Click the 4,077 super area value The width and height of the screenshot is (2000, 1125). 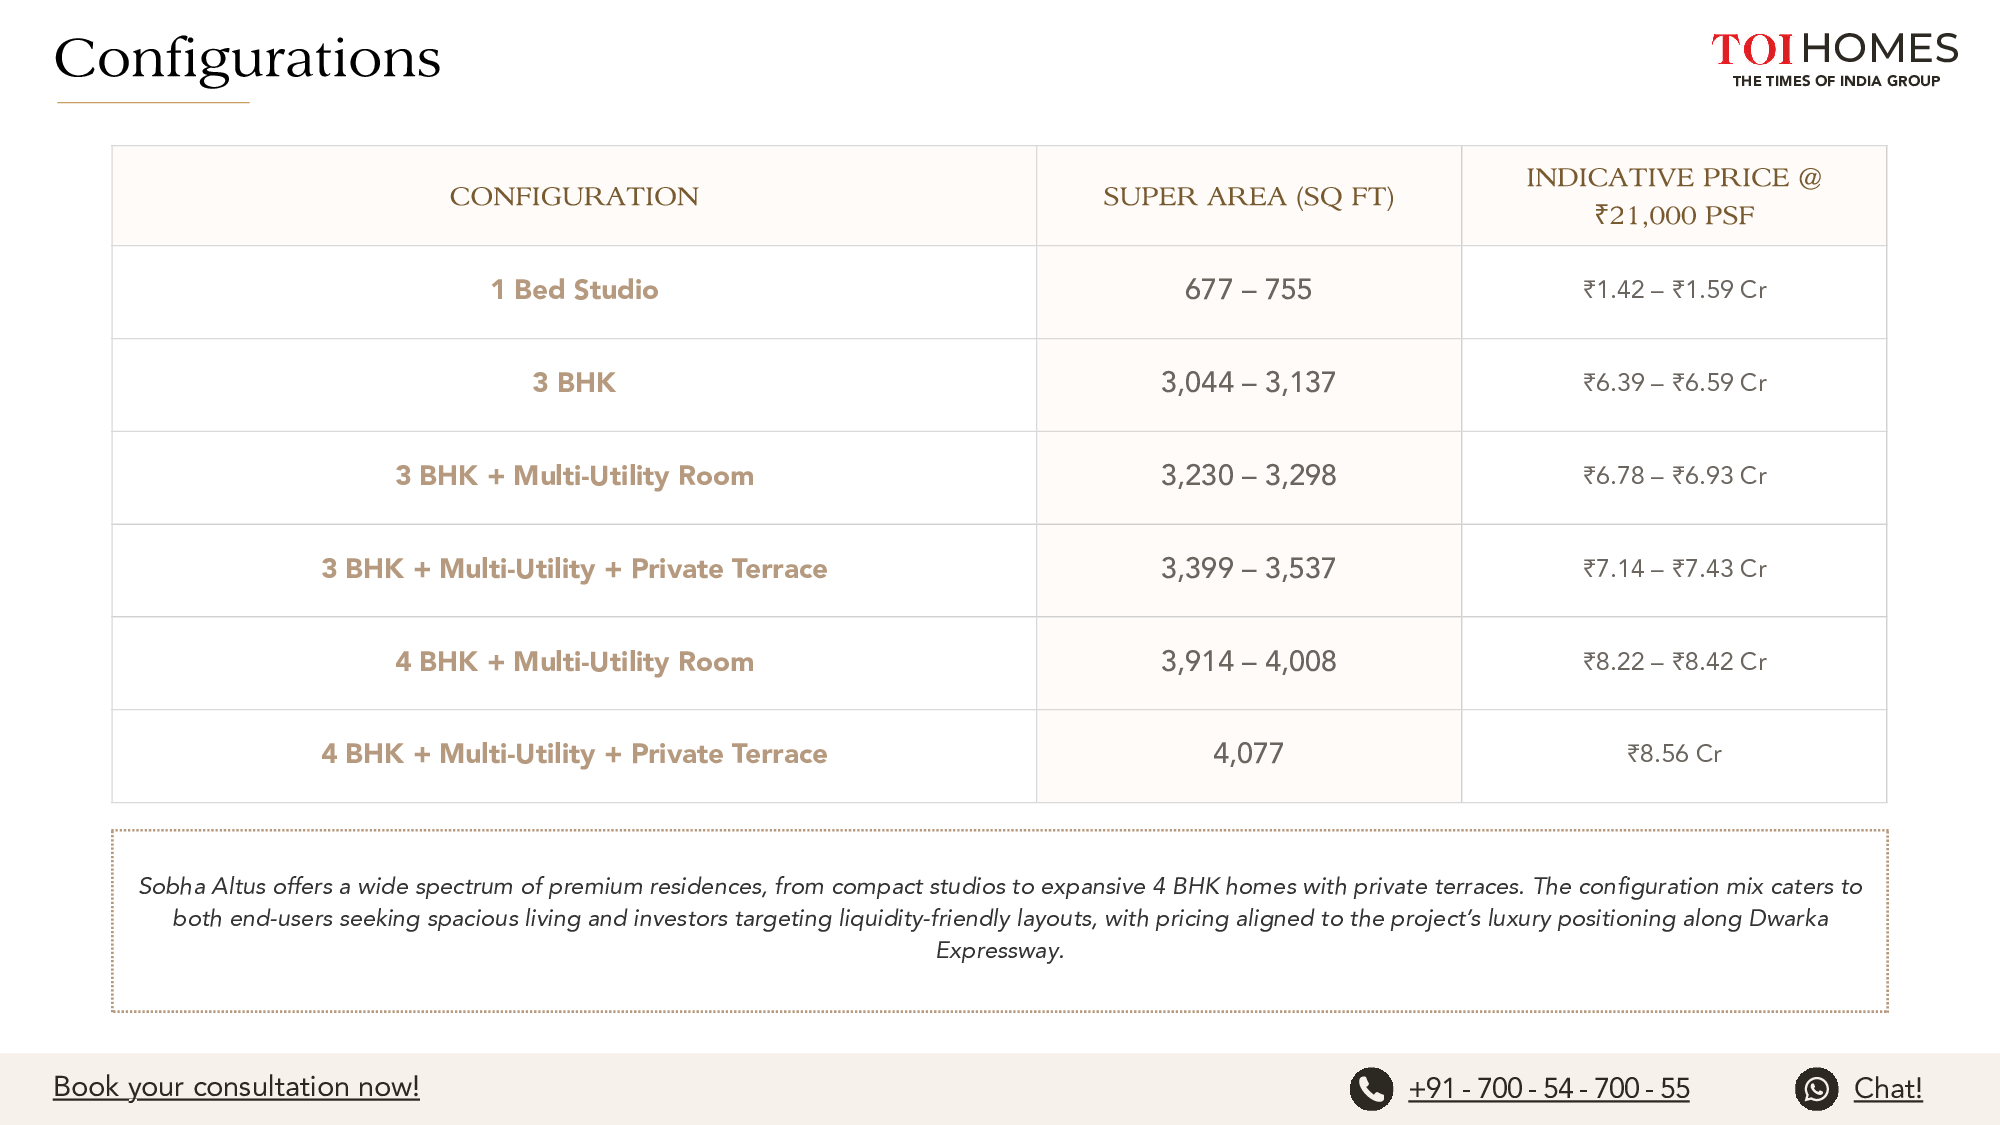point(1248,754)
